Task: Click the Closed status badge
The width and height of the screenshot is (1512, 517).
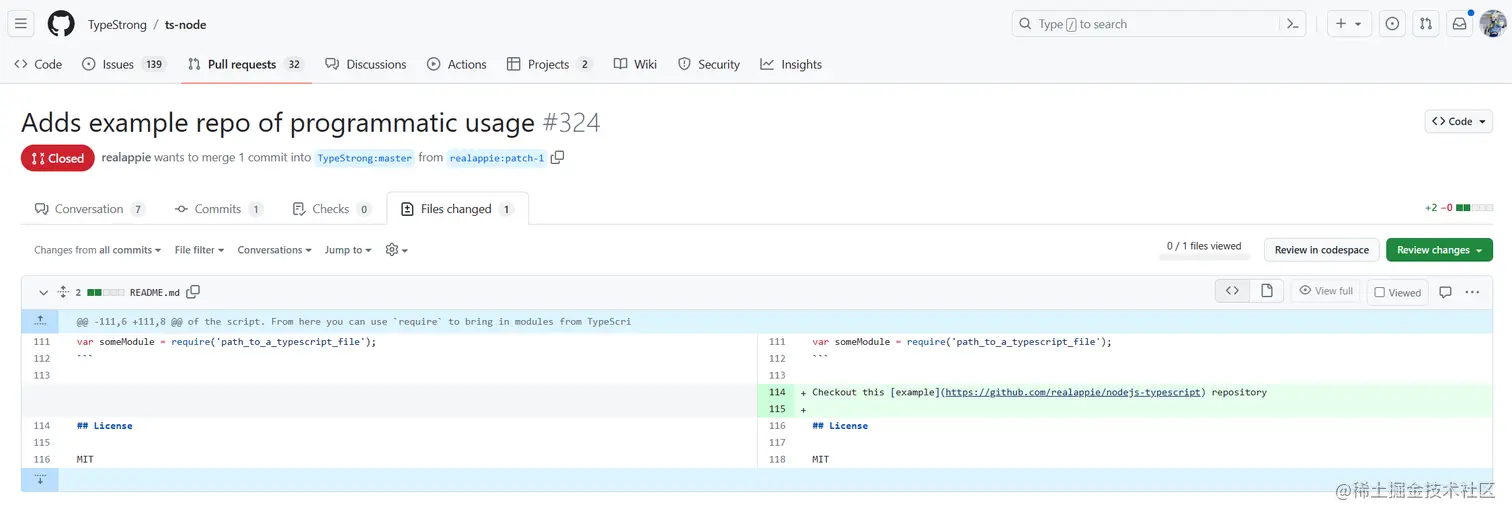Action: click(x=58, y=158)
